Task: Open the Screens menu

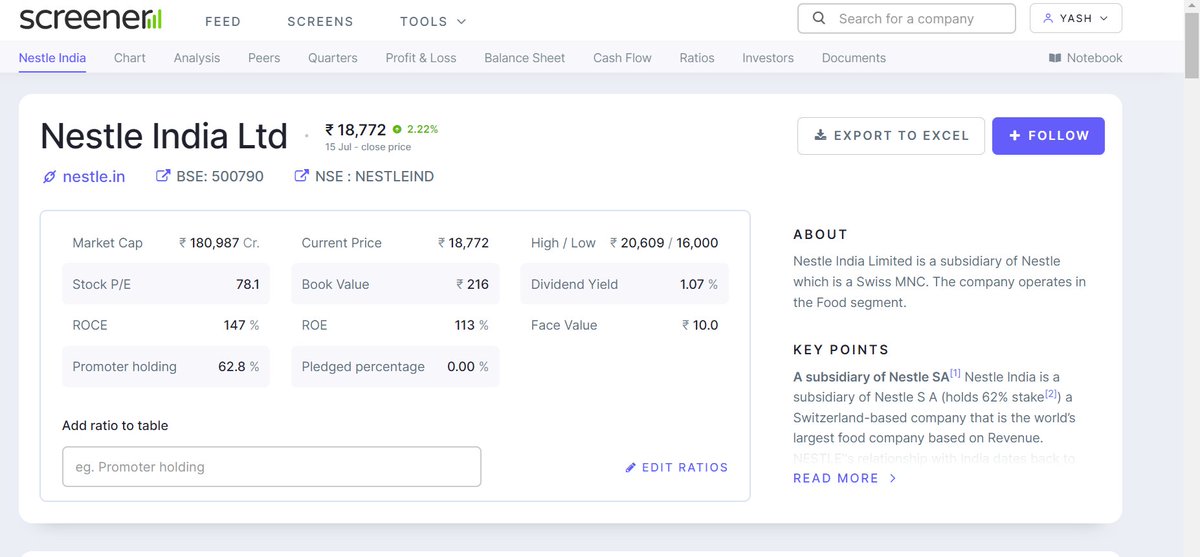Action: pos(320,21)
